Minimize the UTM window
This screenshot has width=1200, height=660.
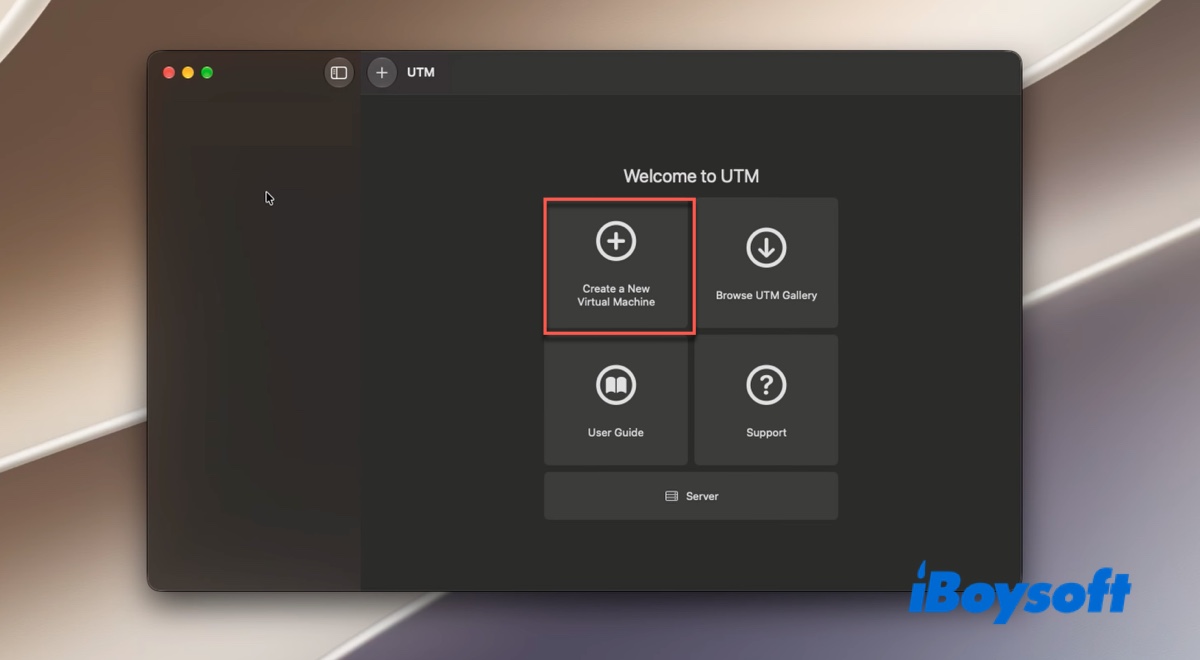(x=188, y=73)
